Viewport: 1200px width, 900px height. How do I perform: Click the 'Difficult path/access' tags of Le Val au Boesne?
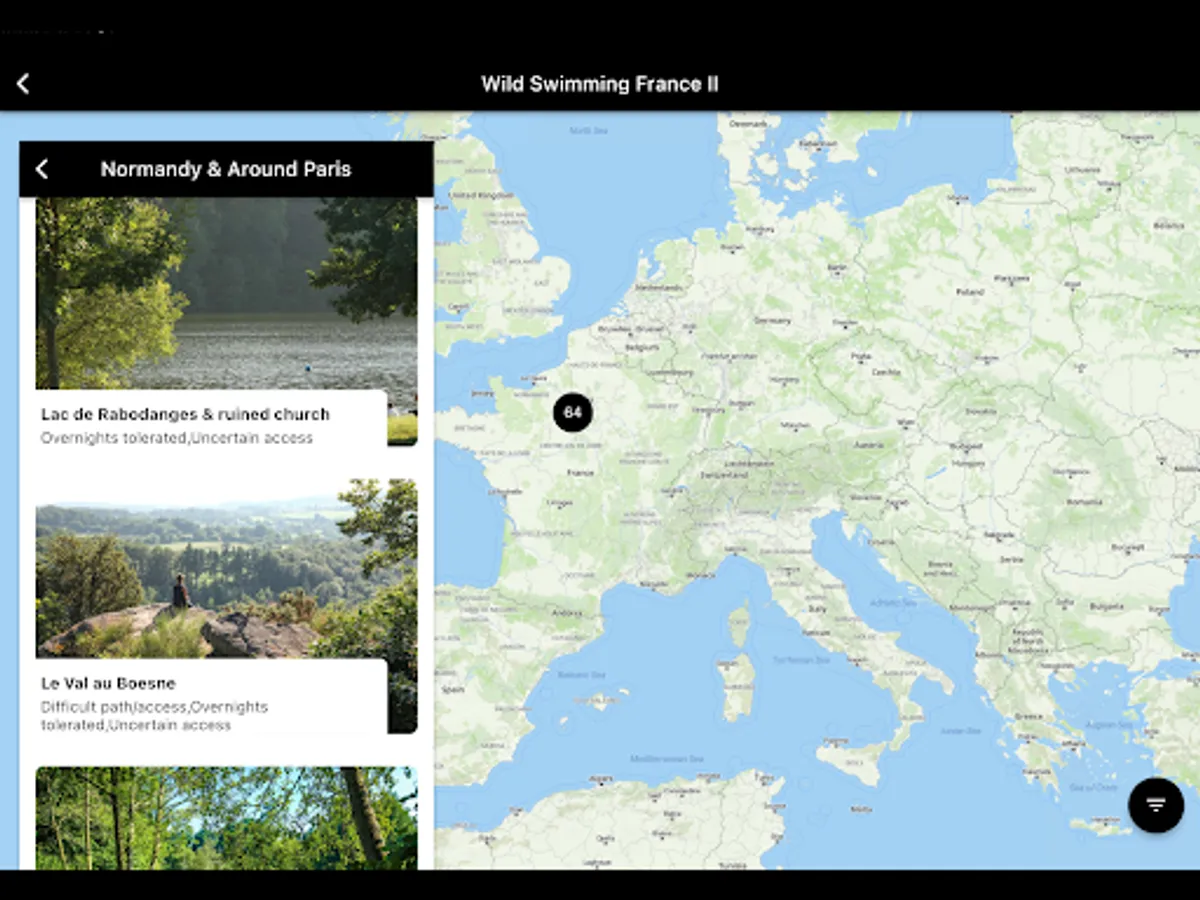coord(154,715)
